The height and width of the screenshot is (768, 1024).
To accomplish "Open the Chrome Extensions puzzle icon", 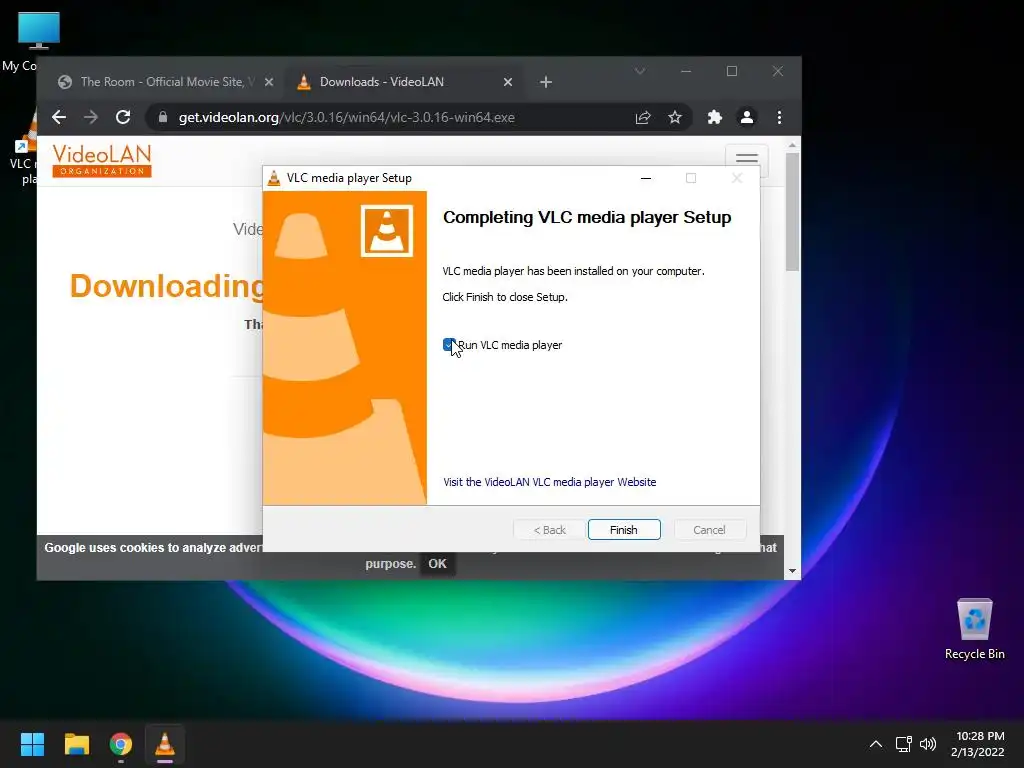I will click(714, 118).
